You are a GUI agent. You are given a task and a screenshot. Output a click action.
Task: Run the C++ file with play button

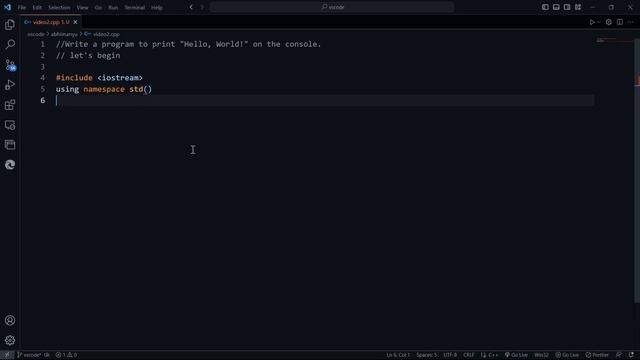pyautogui.click(x=592, y=22)
